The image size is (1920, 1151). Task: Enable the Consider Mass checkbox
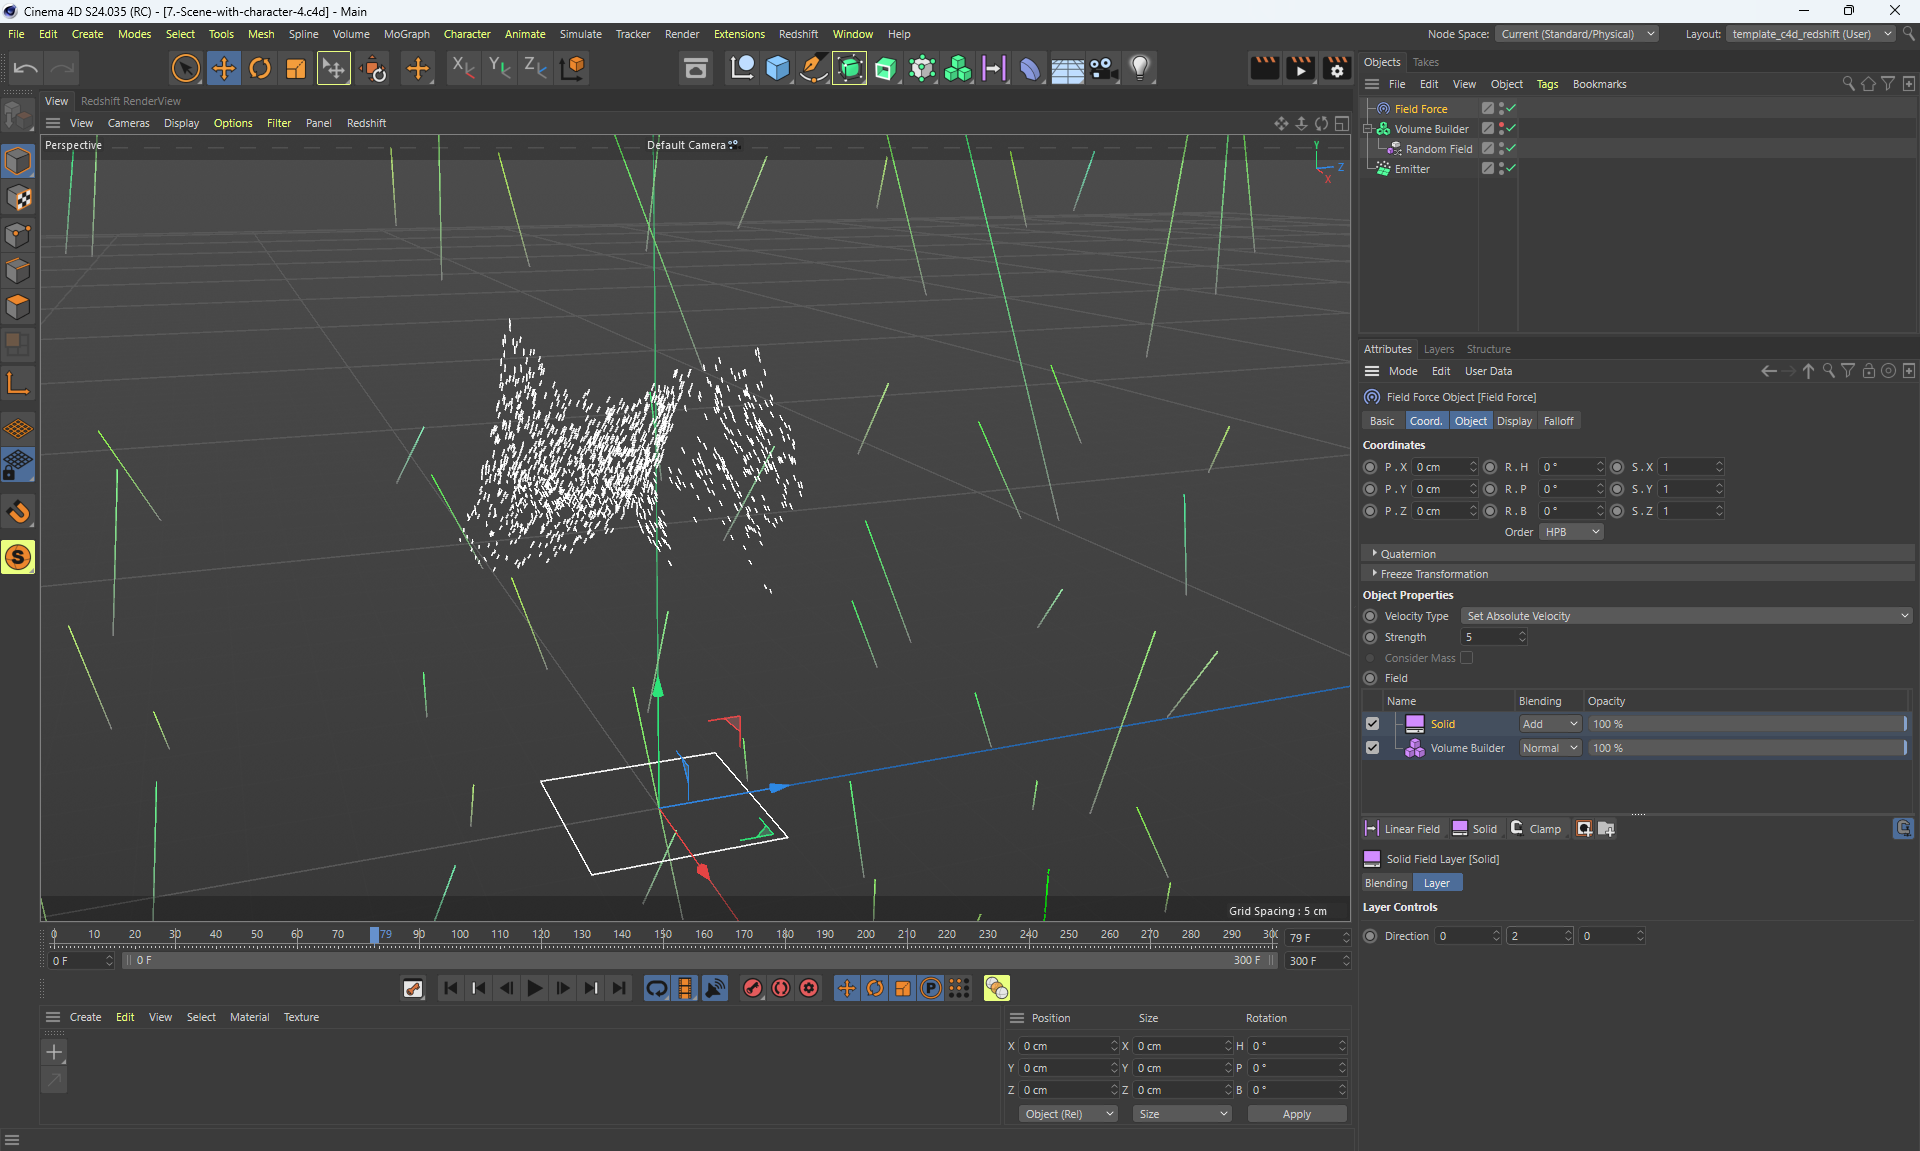coord(1466,658)
